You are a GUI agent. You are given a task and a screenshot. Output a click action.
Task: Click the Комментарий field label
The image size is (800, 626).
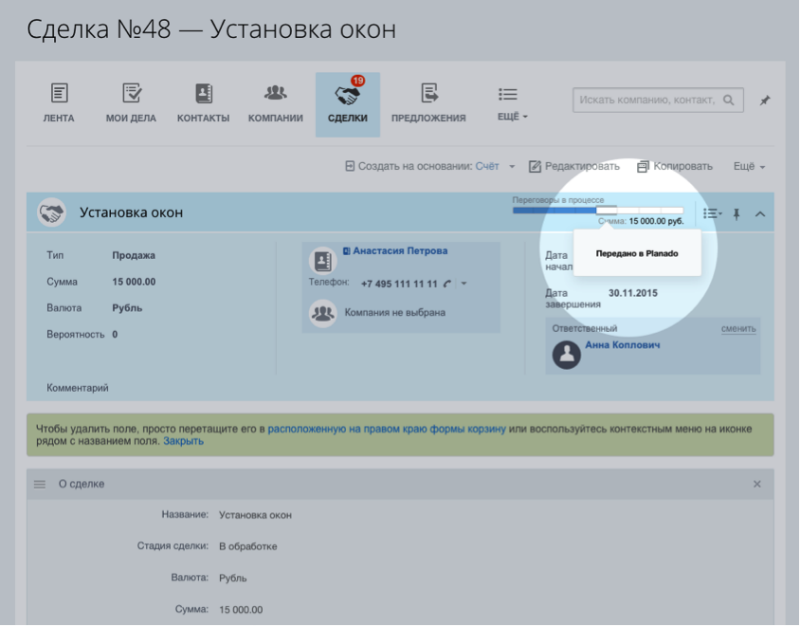click(78, 388)
